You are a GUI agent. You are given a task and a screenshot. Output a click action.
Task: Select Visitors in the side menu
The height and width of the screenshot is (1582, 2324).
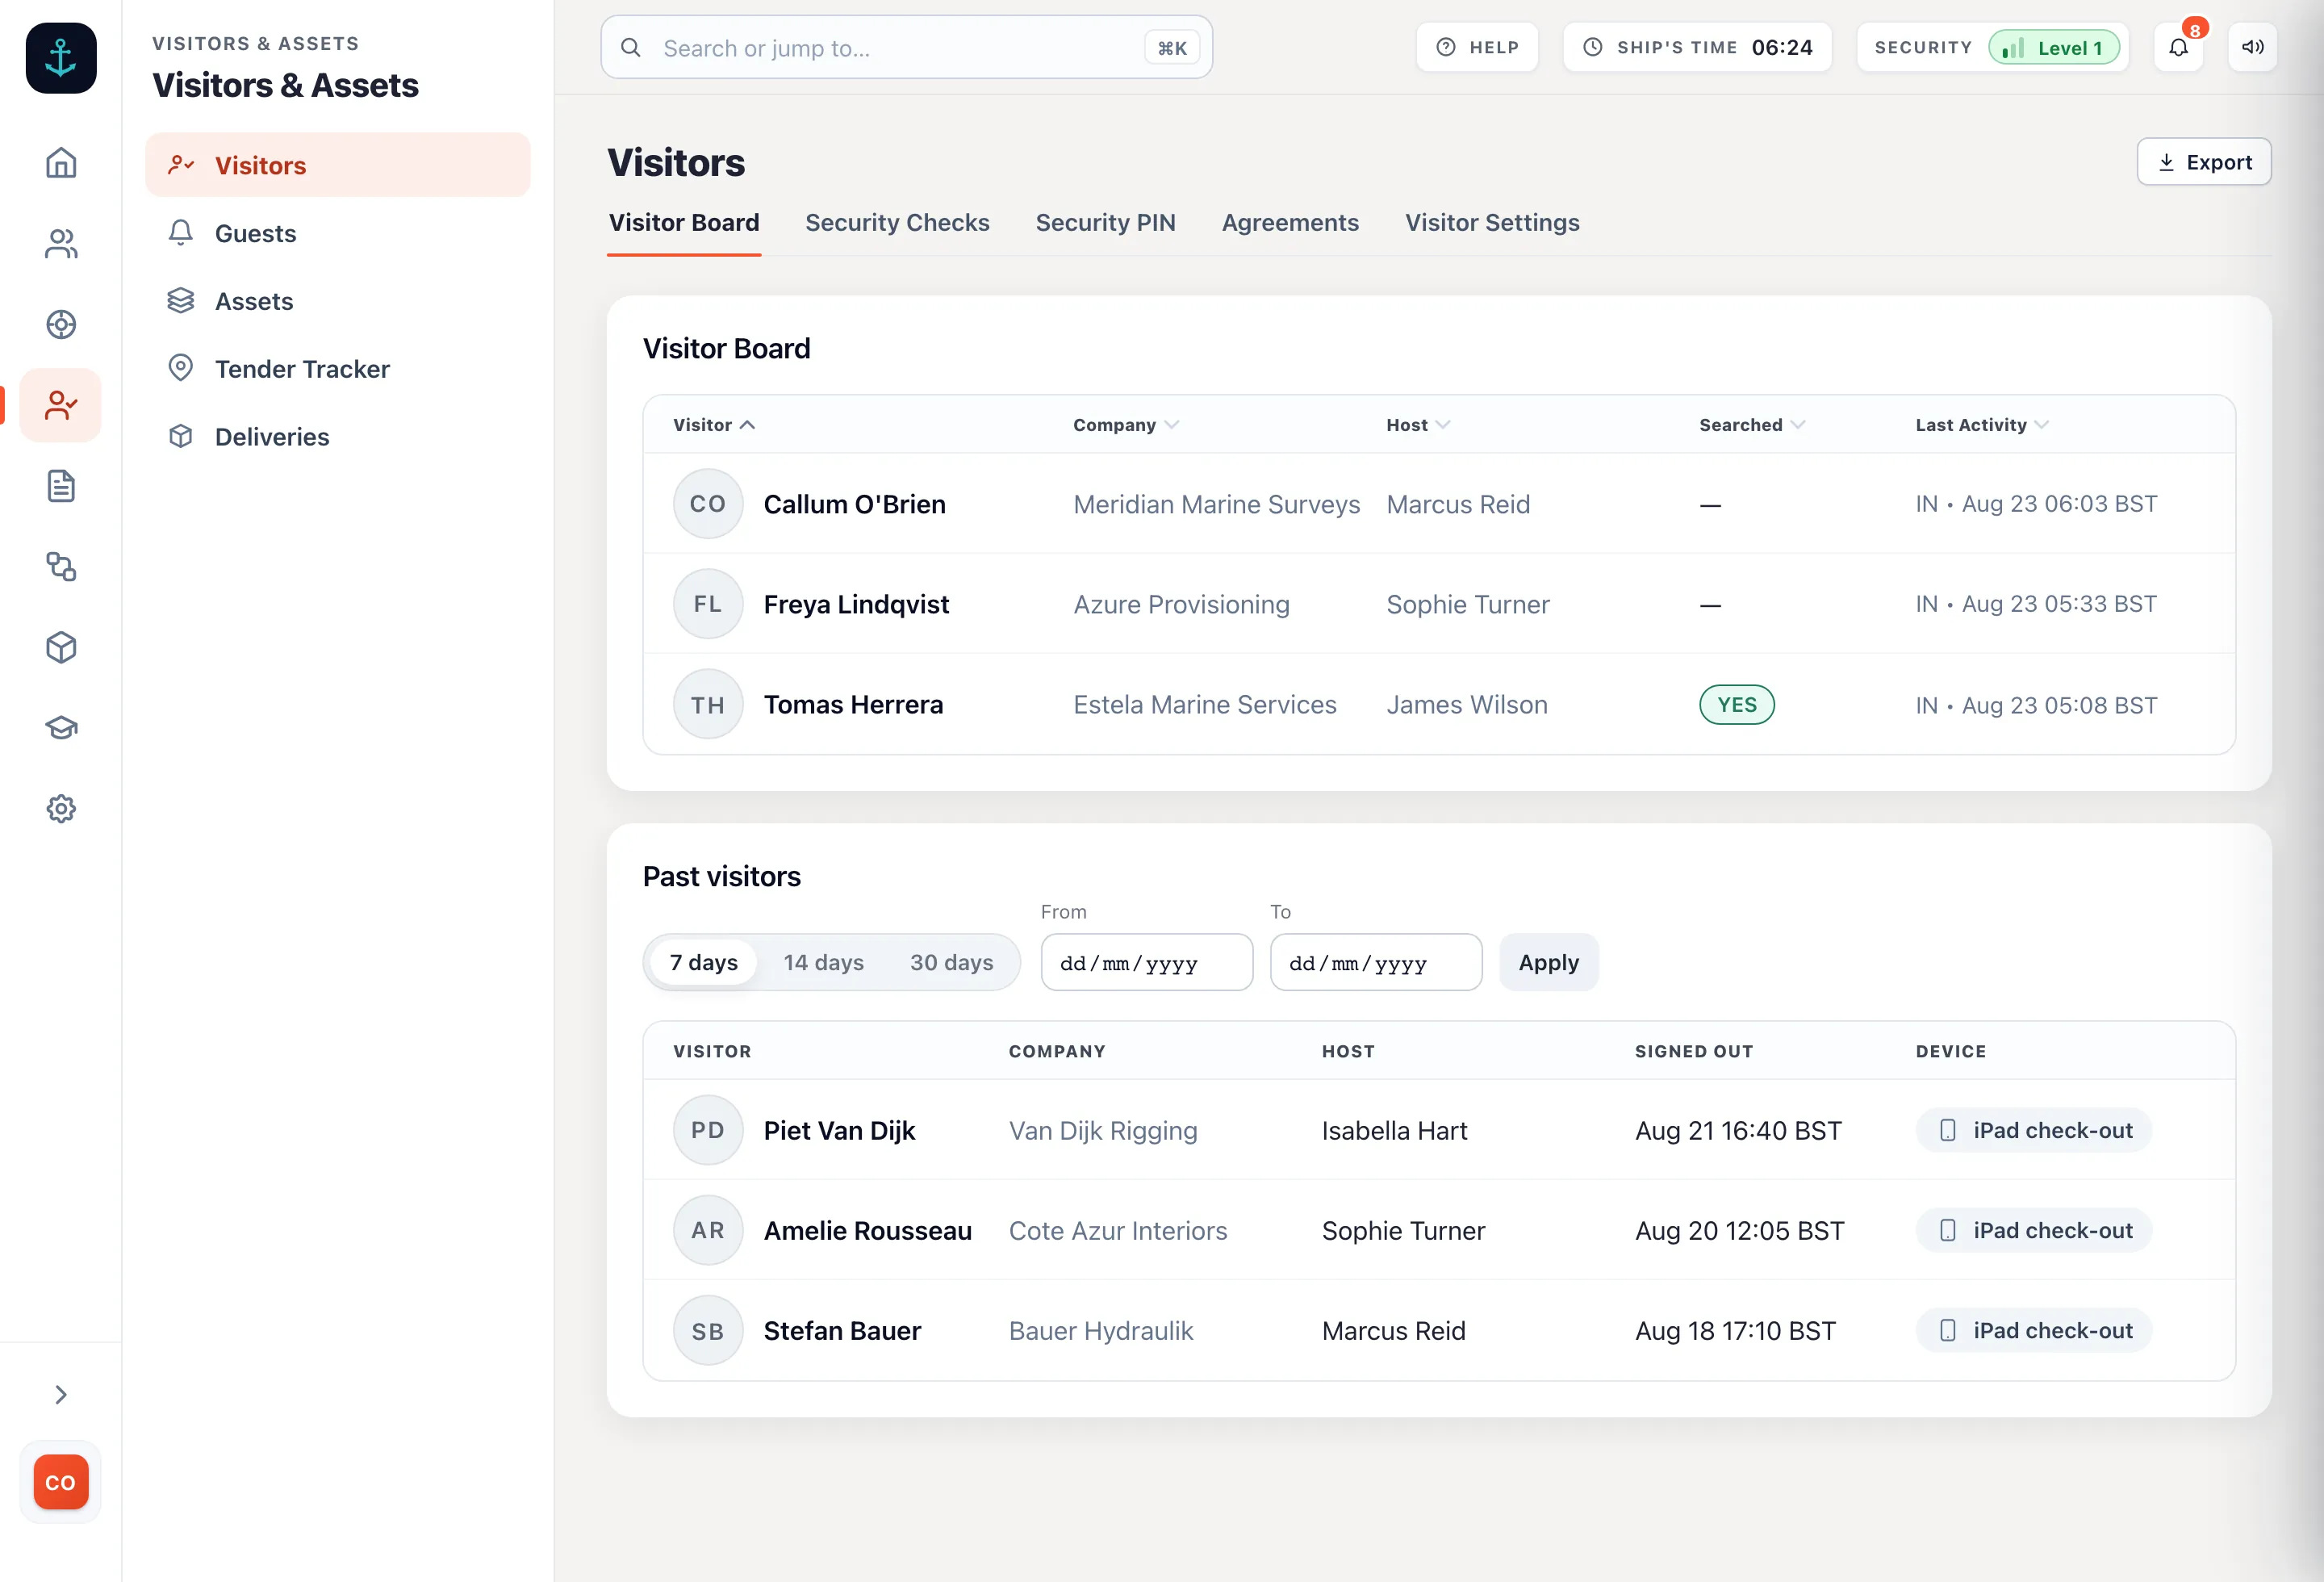click(x=338, y=165)
